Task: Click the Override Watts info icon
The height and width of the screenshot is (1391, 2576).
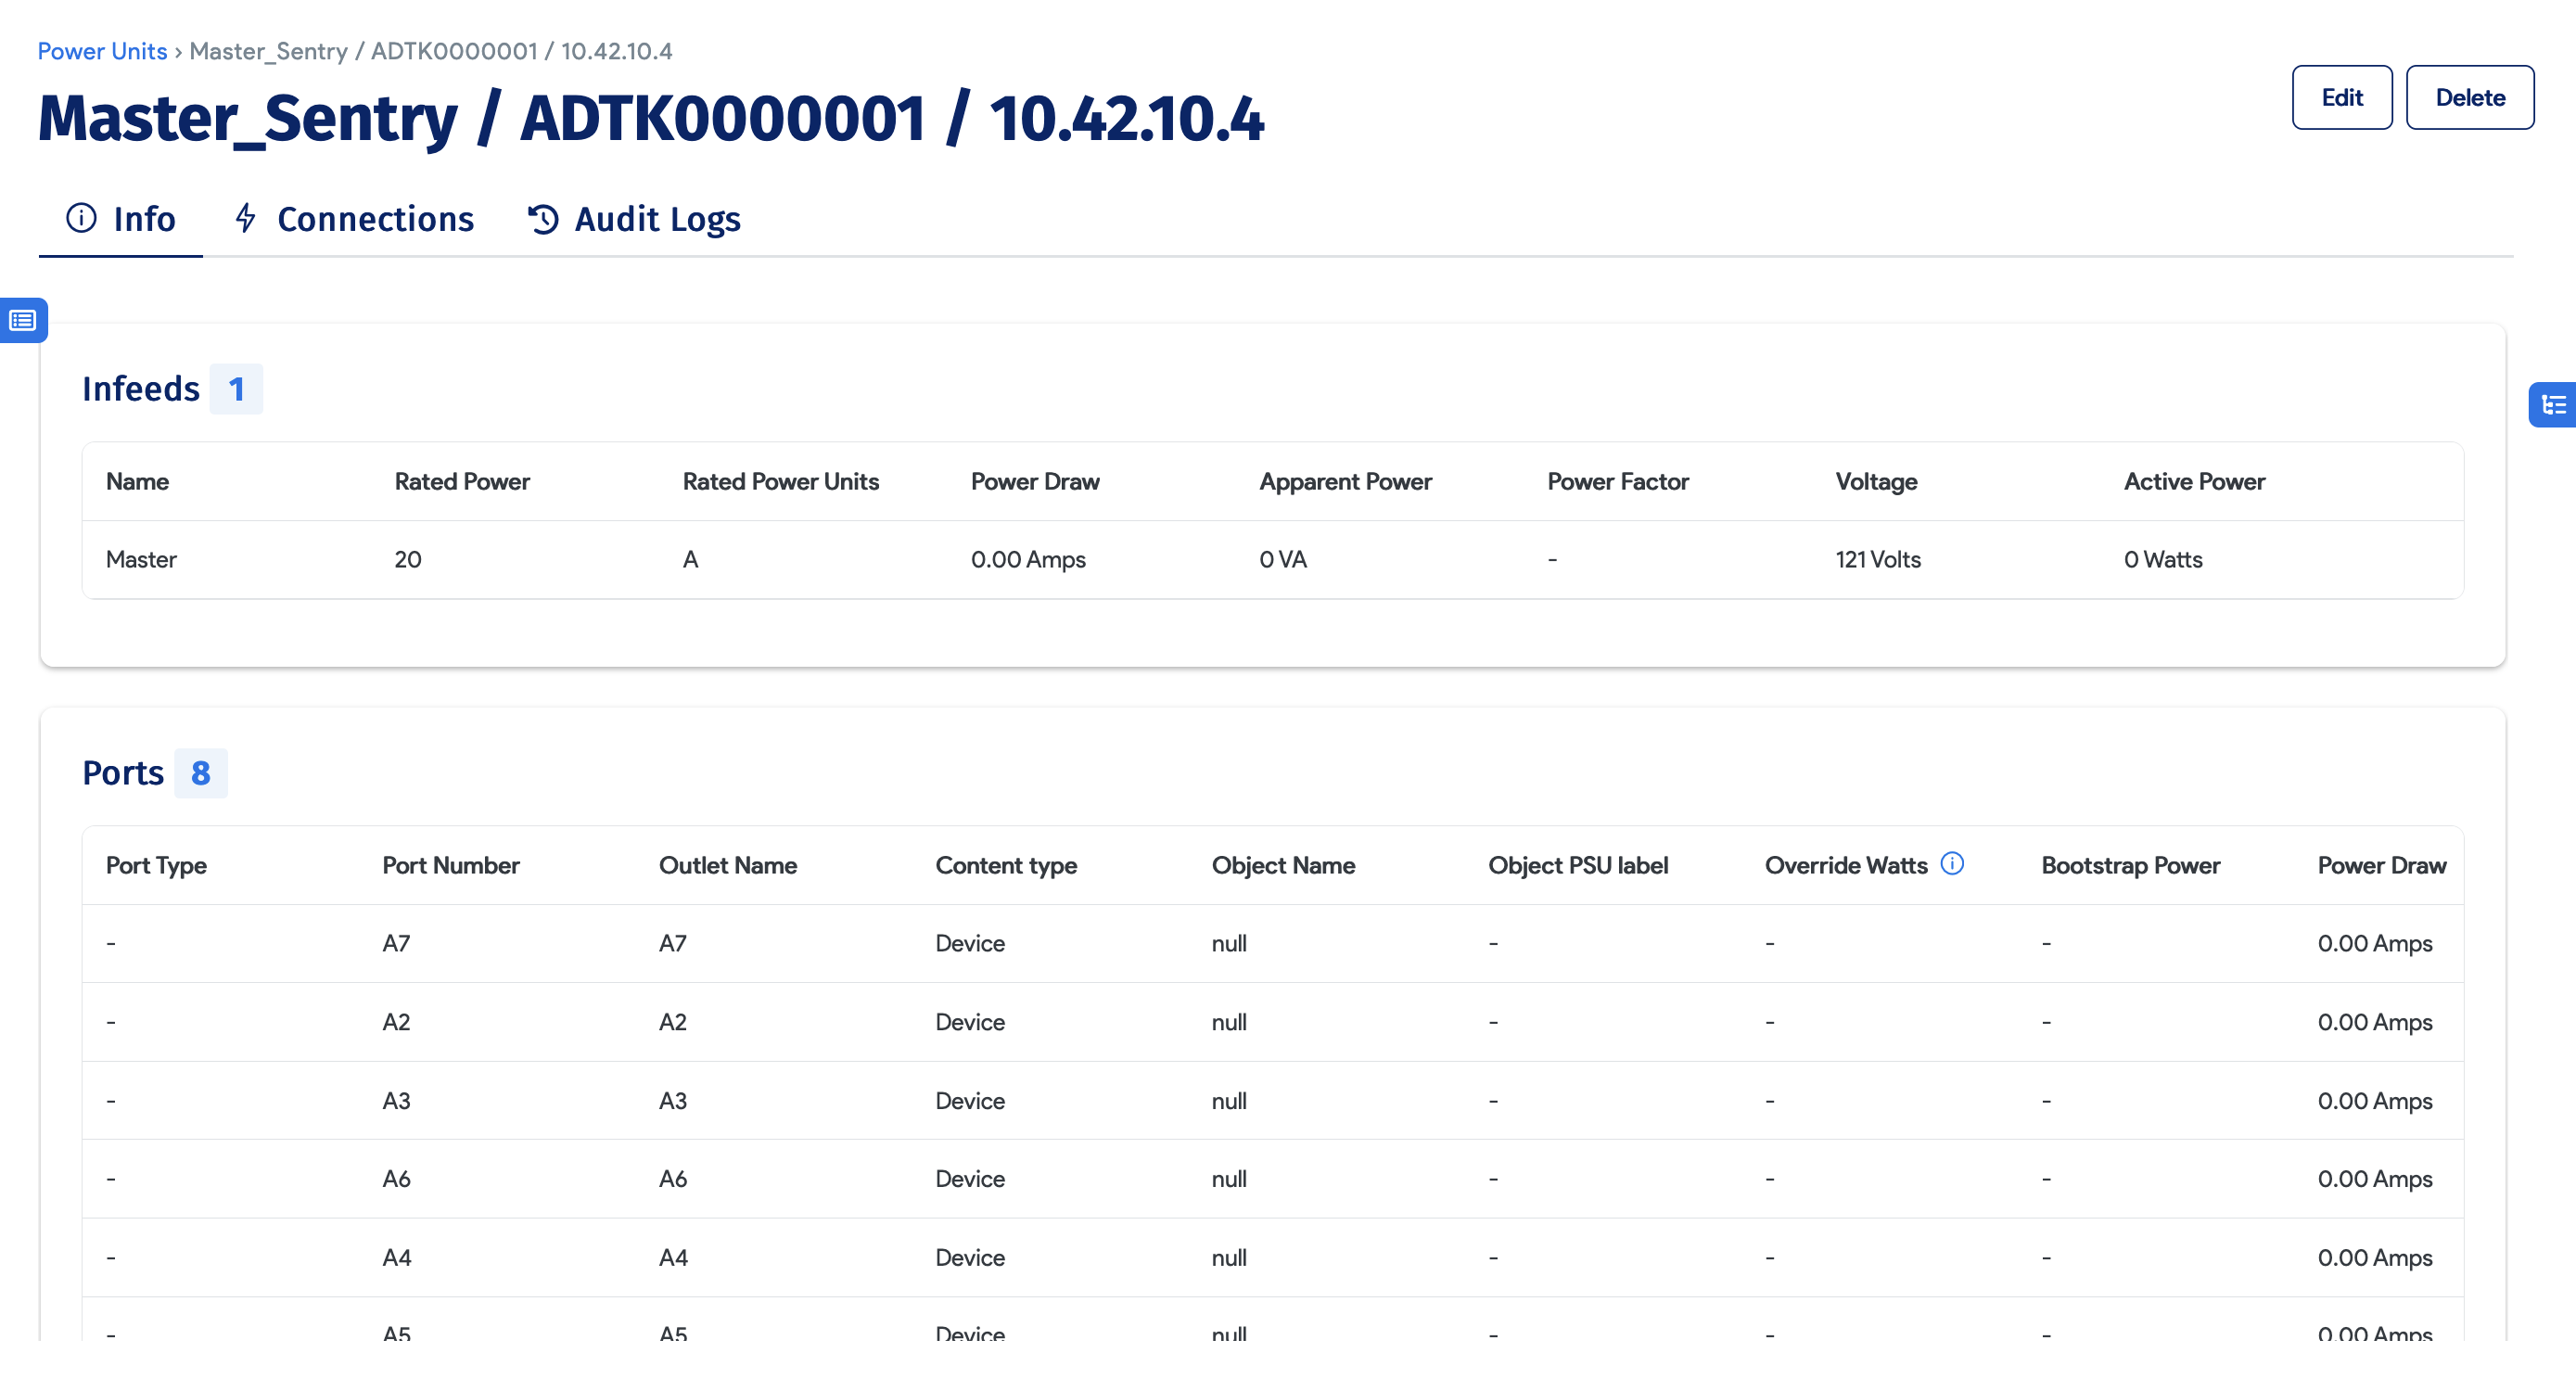Action: (1951, 863)
